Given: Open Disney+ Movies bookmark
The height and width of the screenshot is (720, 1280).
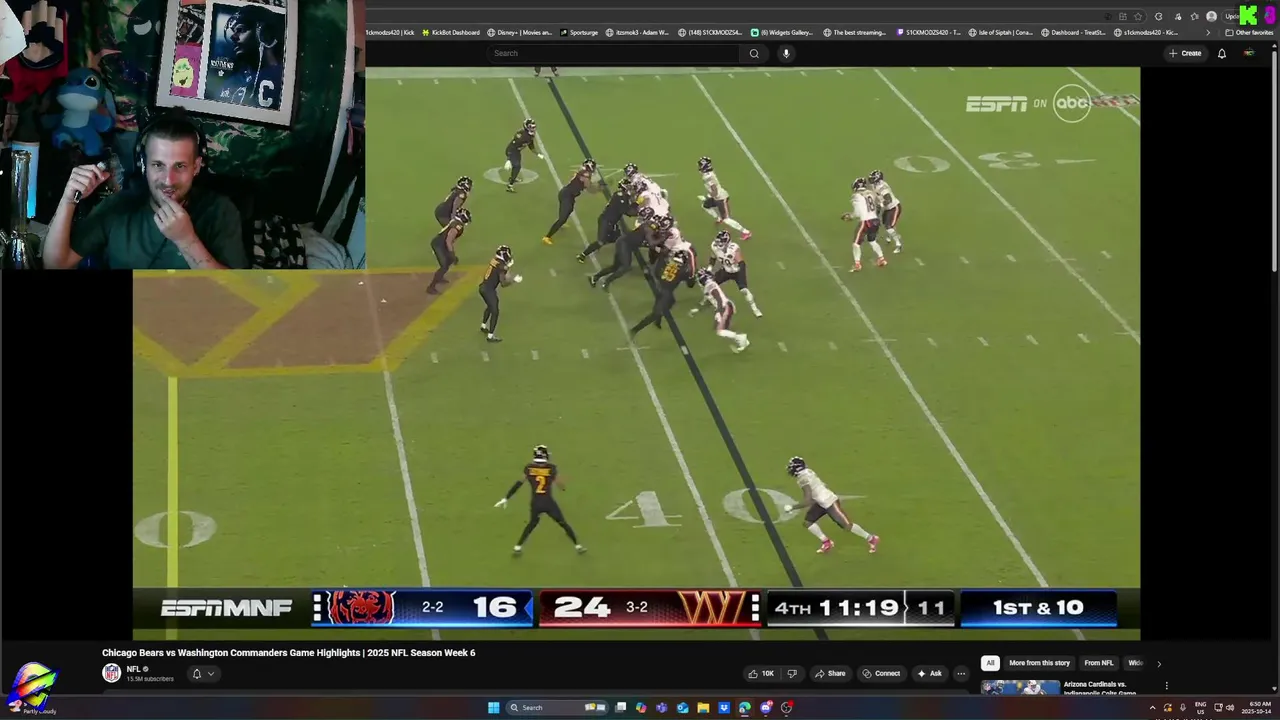Looking at the screenshot, I should (520, 32).
